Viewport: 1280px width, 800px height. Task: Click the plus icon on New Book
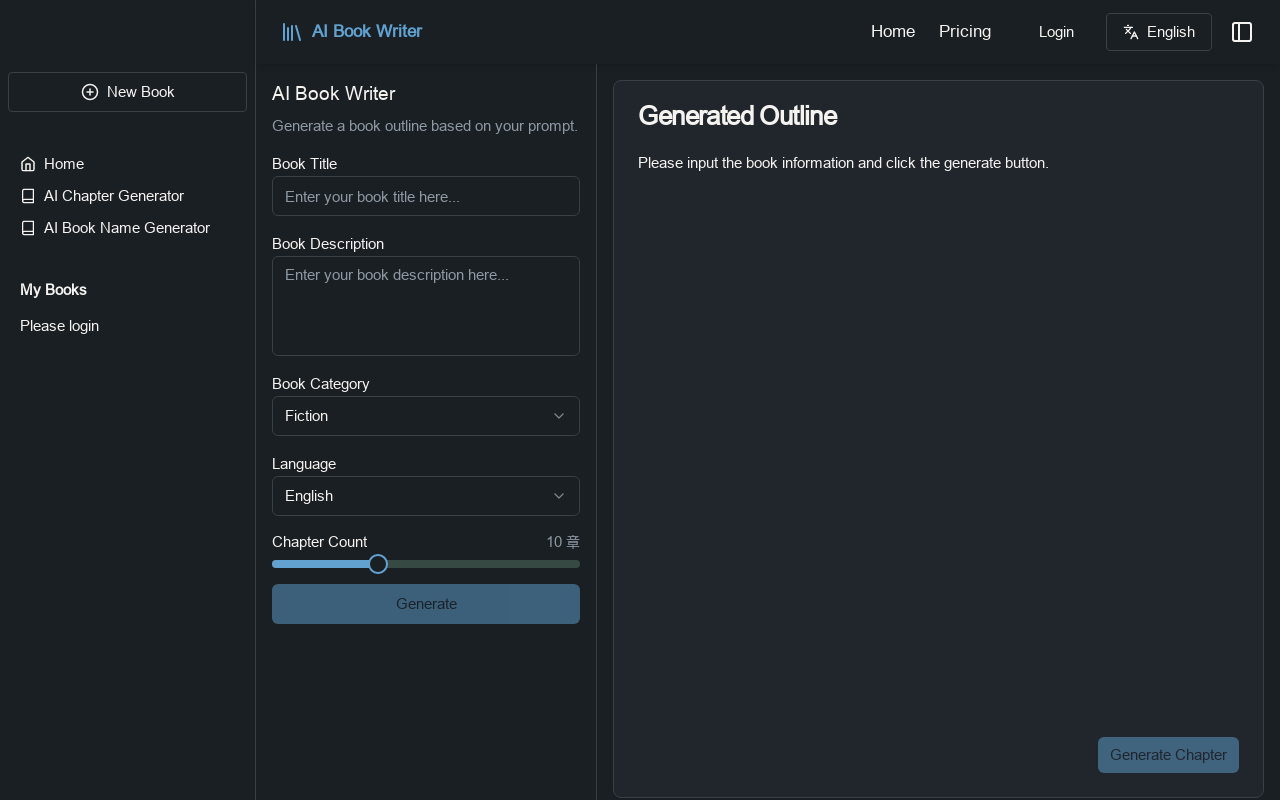[x=90, y=92]
